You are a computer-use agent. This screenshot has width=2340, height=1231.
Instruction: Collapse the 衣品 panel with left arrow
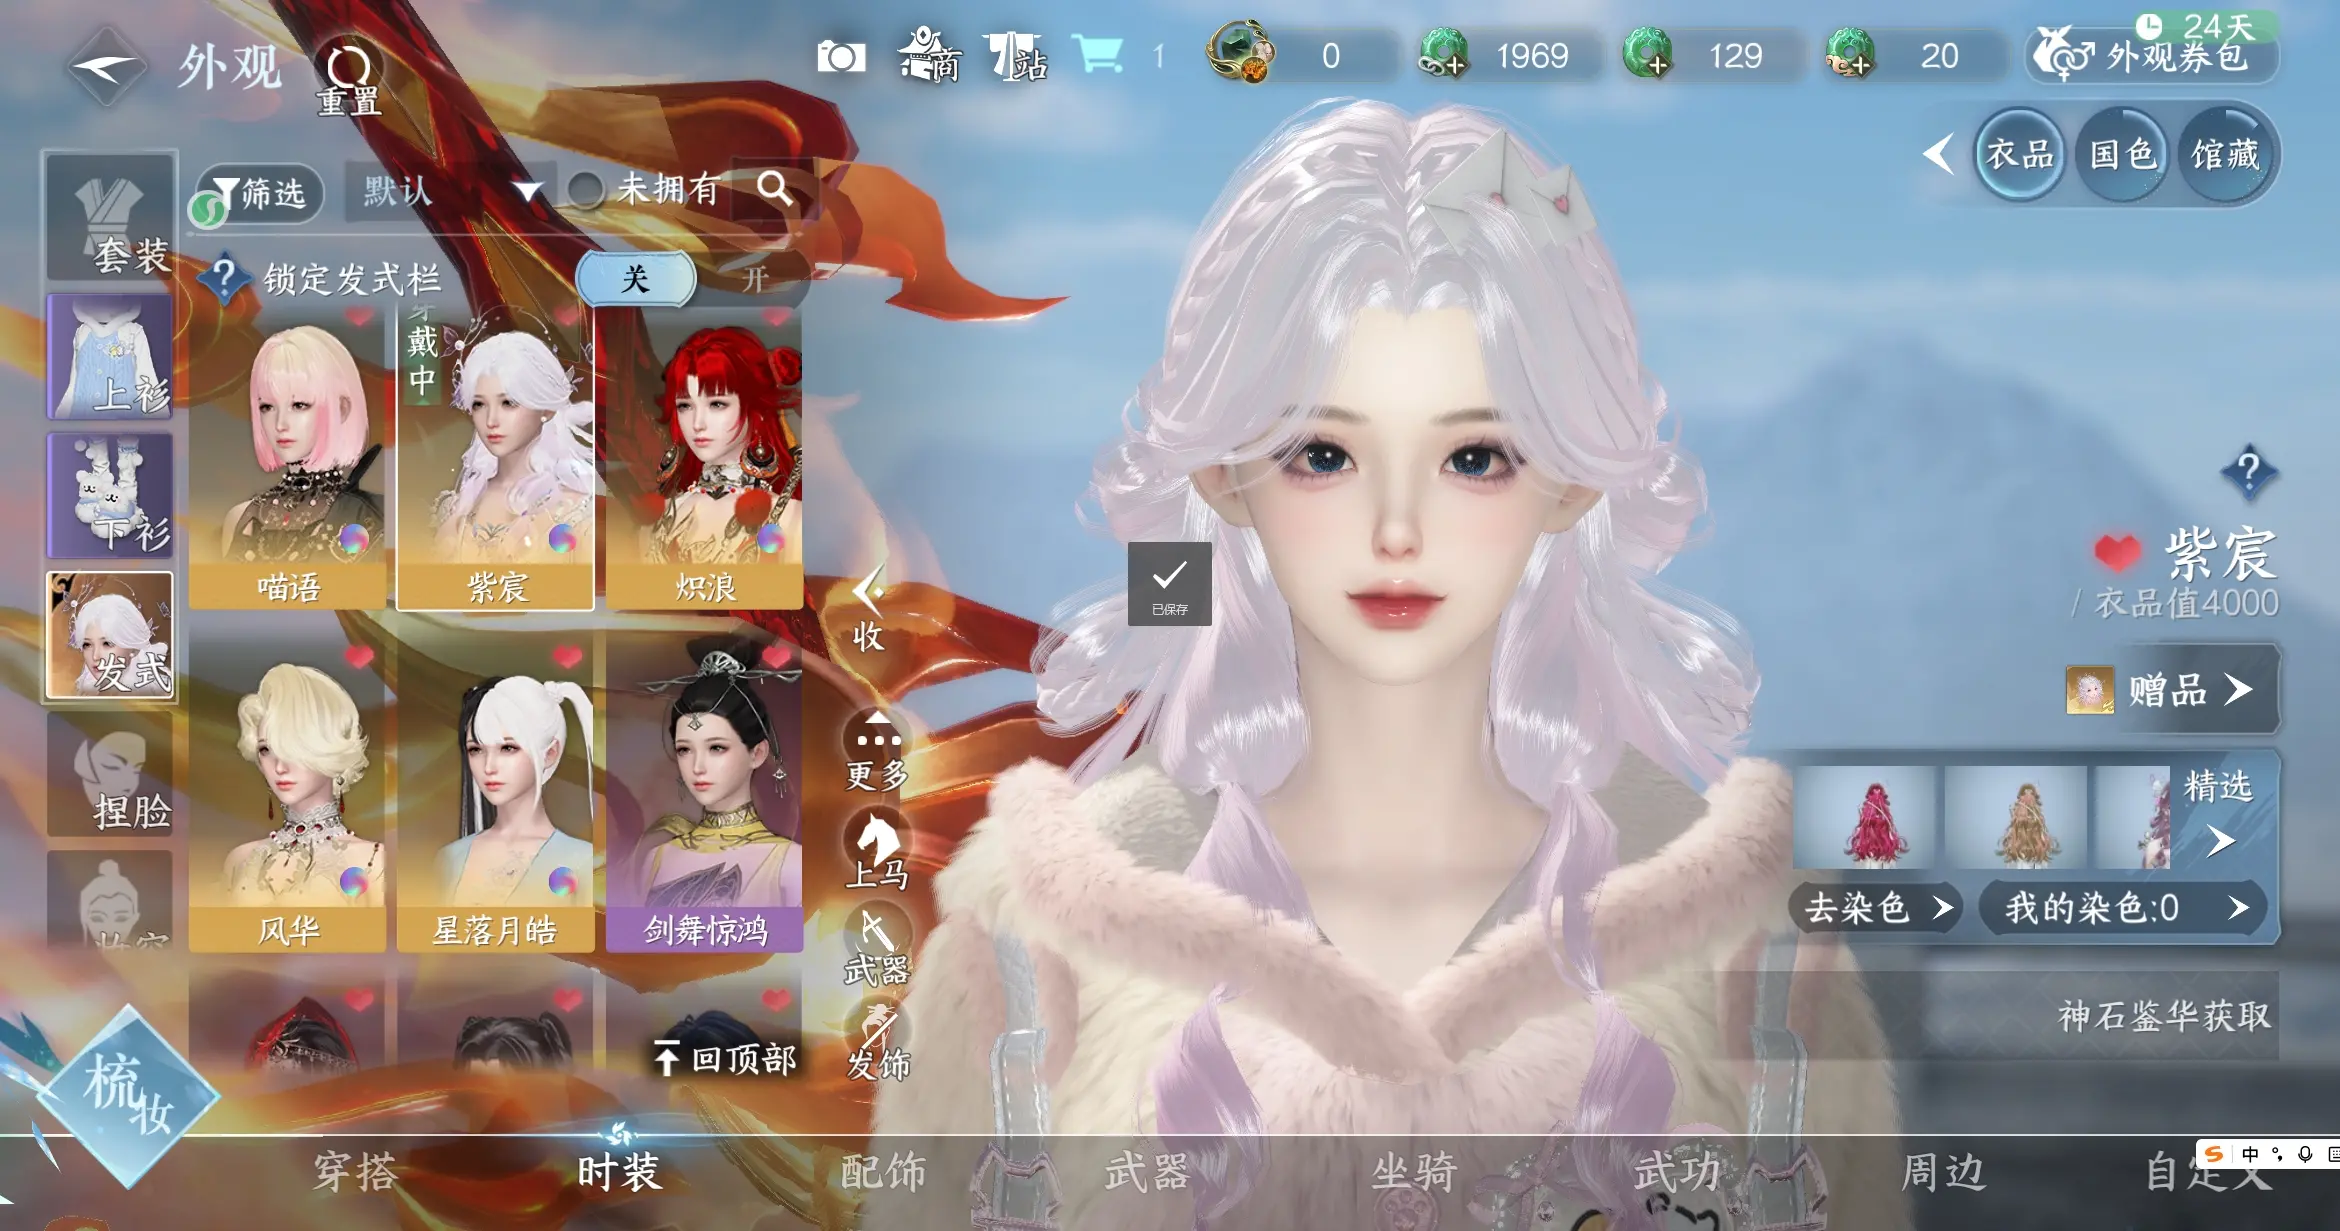pyautogui.click(x=1938, y=154)
